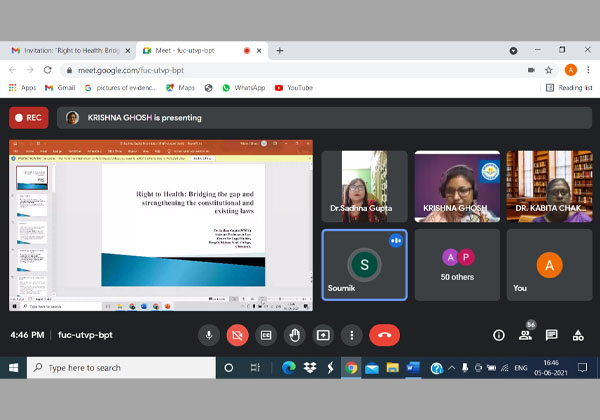
Task: Show the participants list panel
Action: (525, 335)
